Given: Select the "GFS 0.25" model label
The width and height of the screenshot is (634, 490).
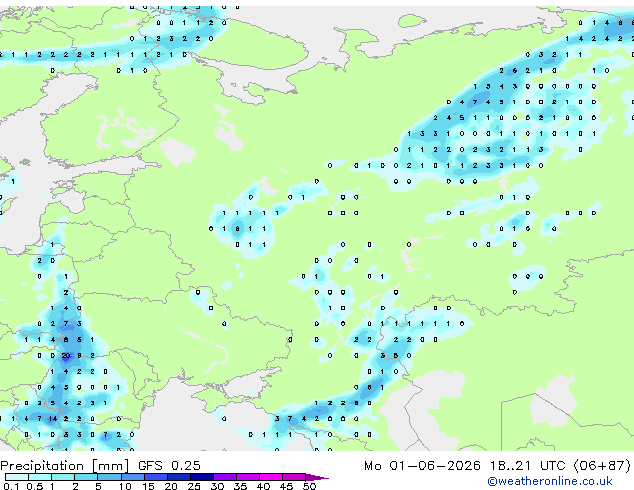Looking at the screenshot, I should [169, 466].
